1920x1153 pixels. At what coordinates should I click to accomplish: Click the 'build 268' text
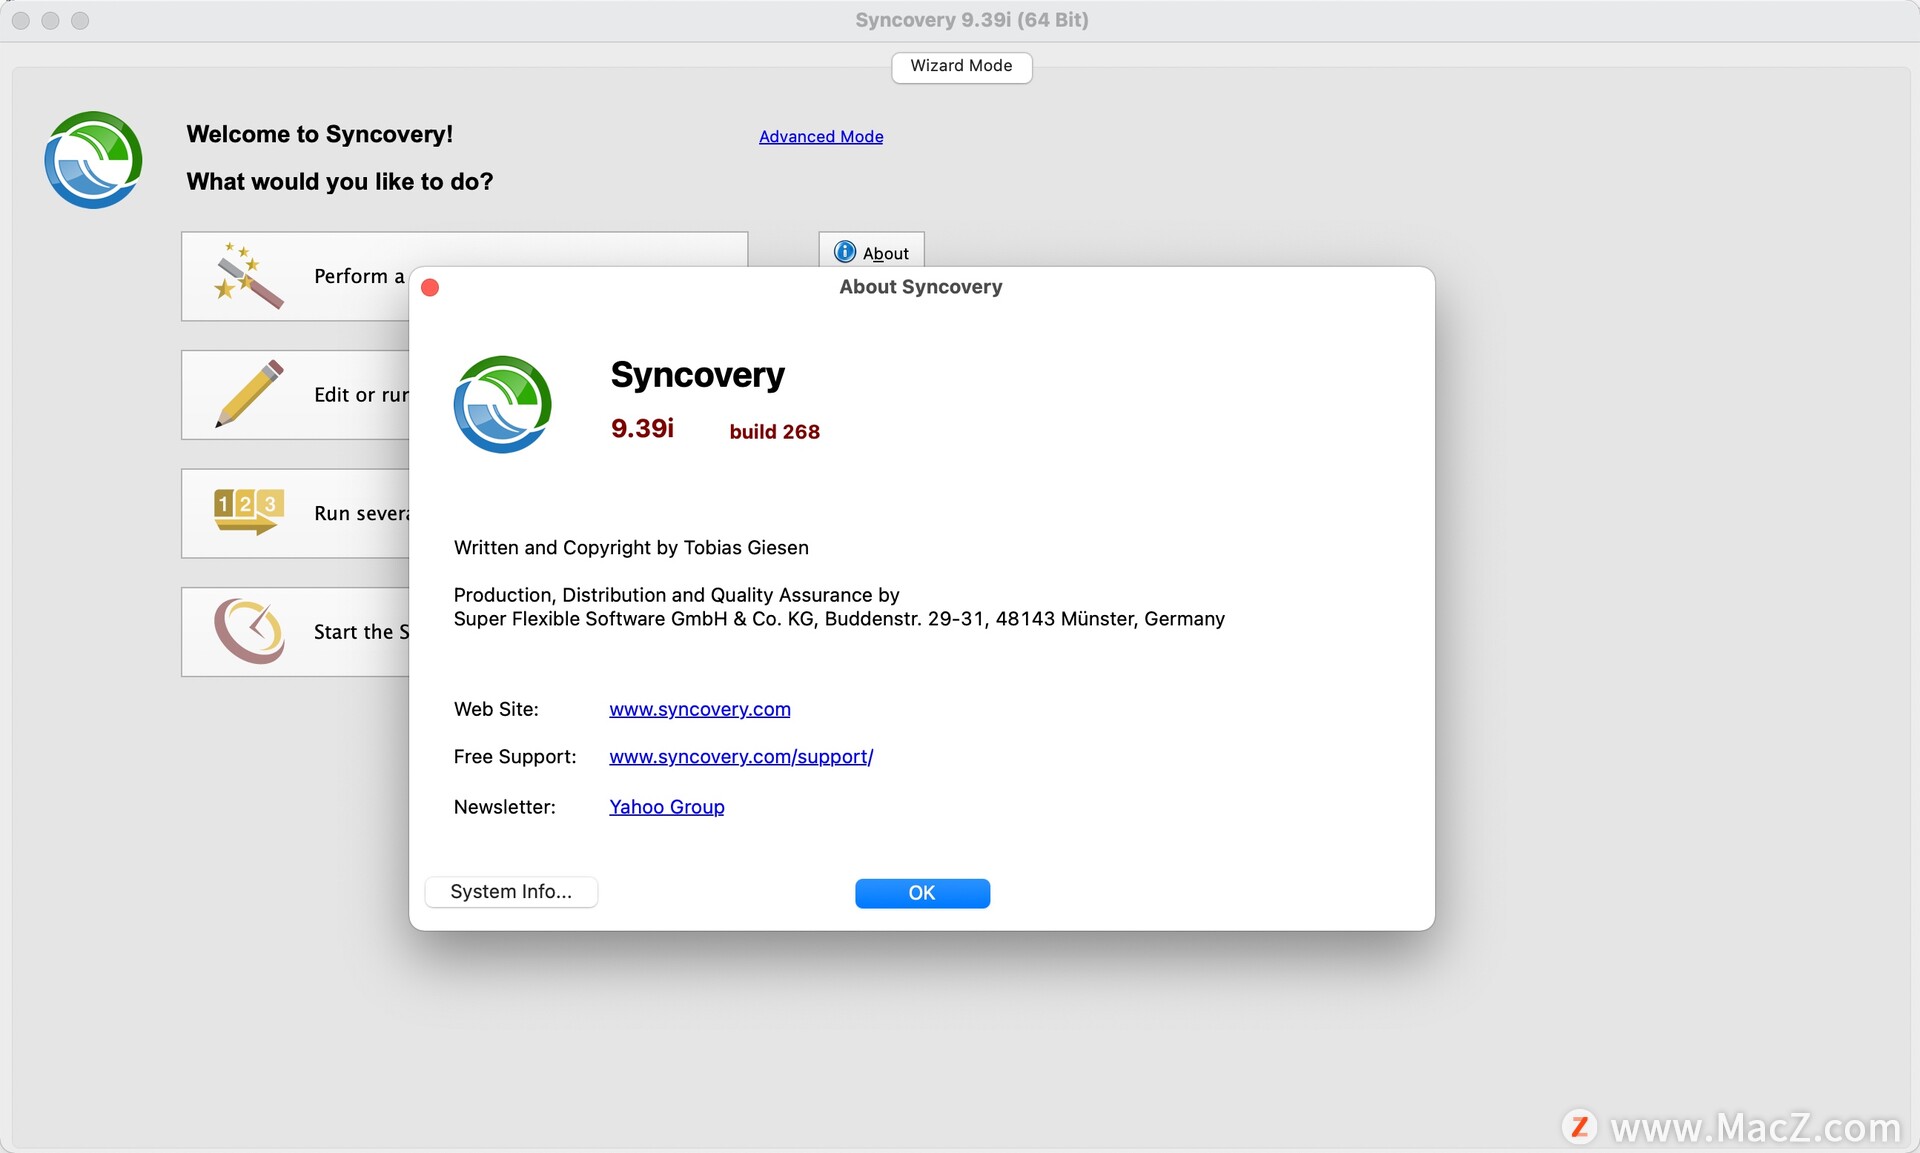tap(774, 432)
